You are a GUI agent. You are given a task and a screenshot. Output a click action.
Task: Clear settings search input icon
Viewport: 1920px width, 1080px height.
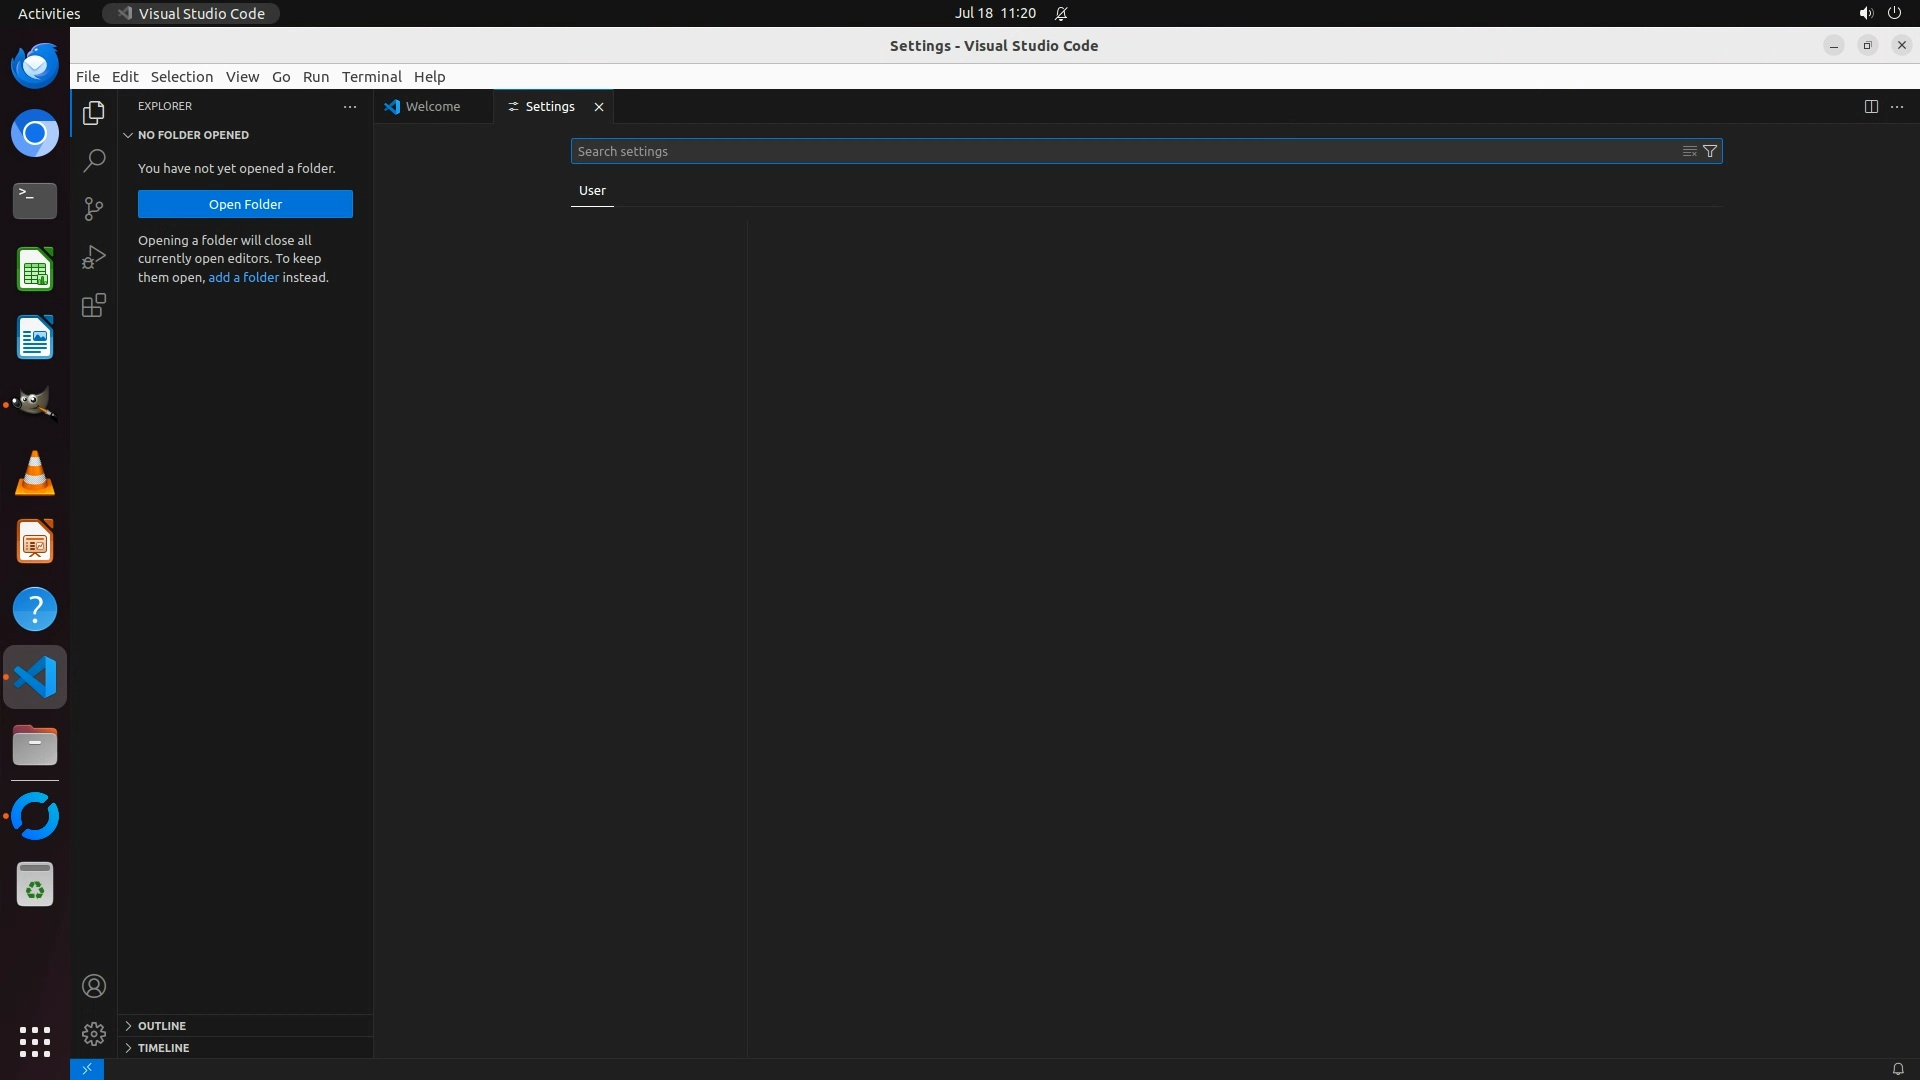tap(1689, 151)
